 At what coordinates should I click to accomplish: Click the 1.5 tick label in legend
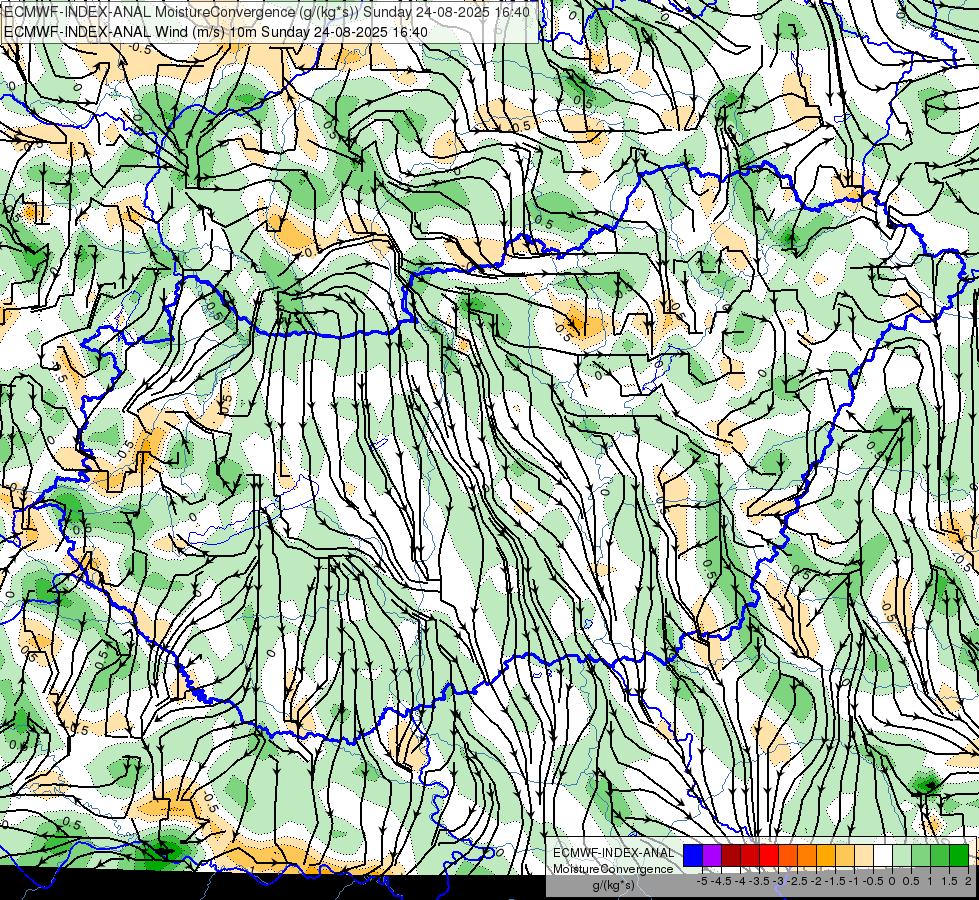point(949,881)
